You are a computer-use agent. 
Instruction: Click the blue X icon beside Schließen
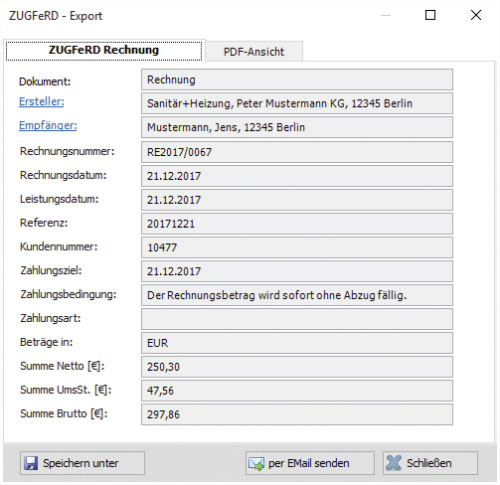point(394,463)
